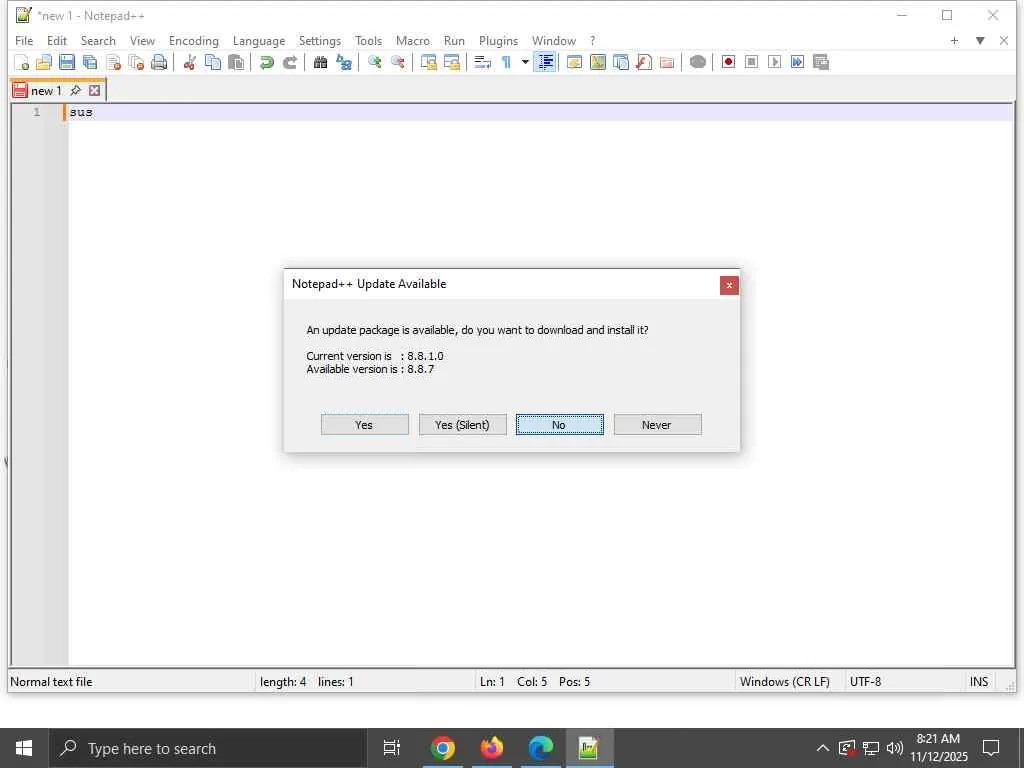This screenshot has width=1024, height=768.
Task: Show the Function List toolbar icon
Action: pos(644,63)
